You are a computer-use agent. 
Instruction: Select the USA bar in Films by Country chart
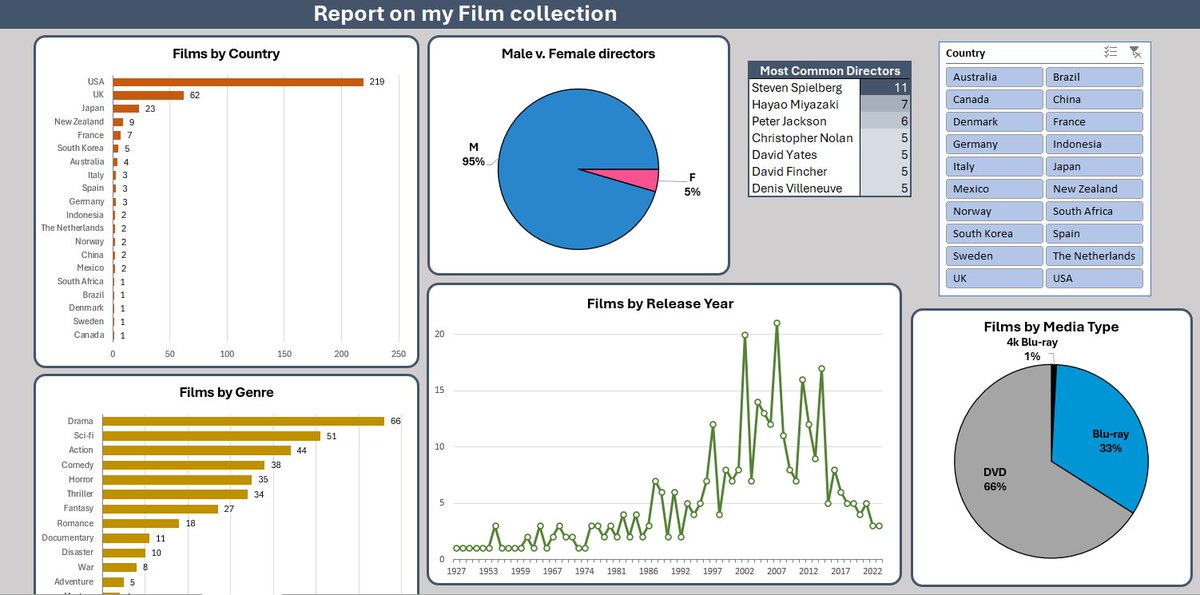tap(240, 81)
